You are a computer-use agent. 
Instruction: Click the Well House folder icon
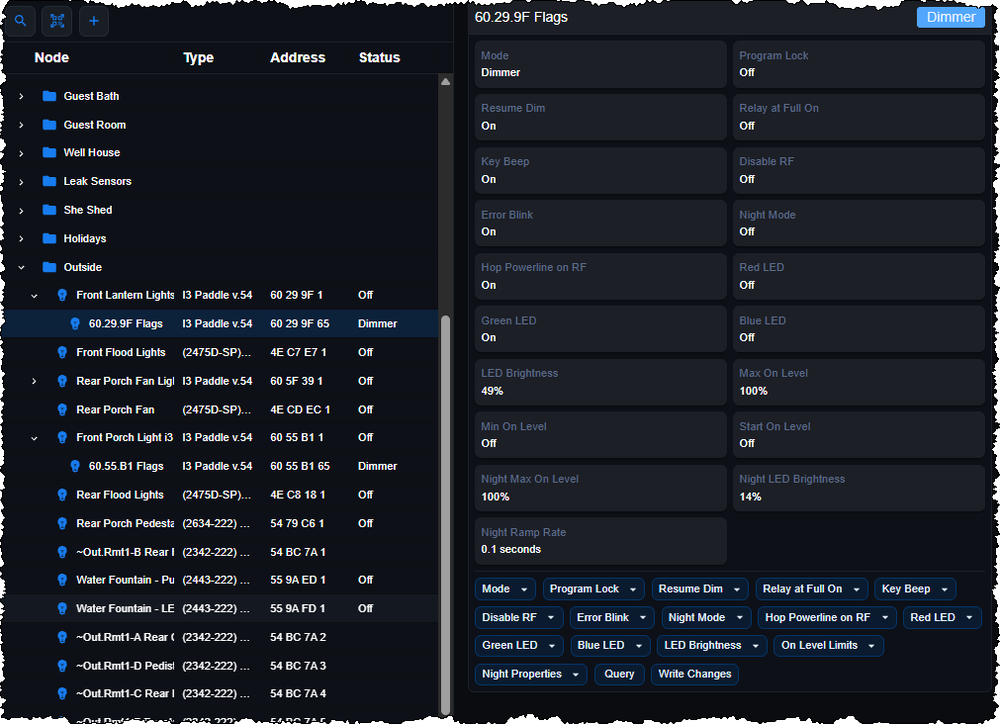49,152
